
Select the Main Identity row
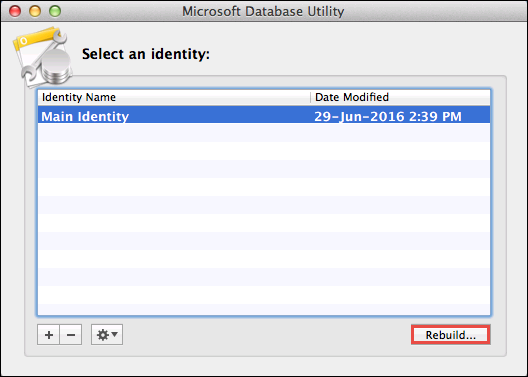coord(264,115)
